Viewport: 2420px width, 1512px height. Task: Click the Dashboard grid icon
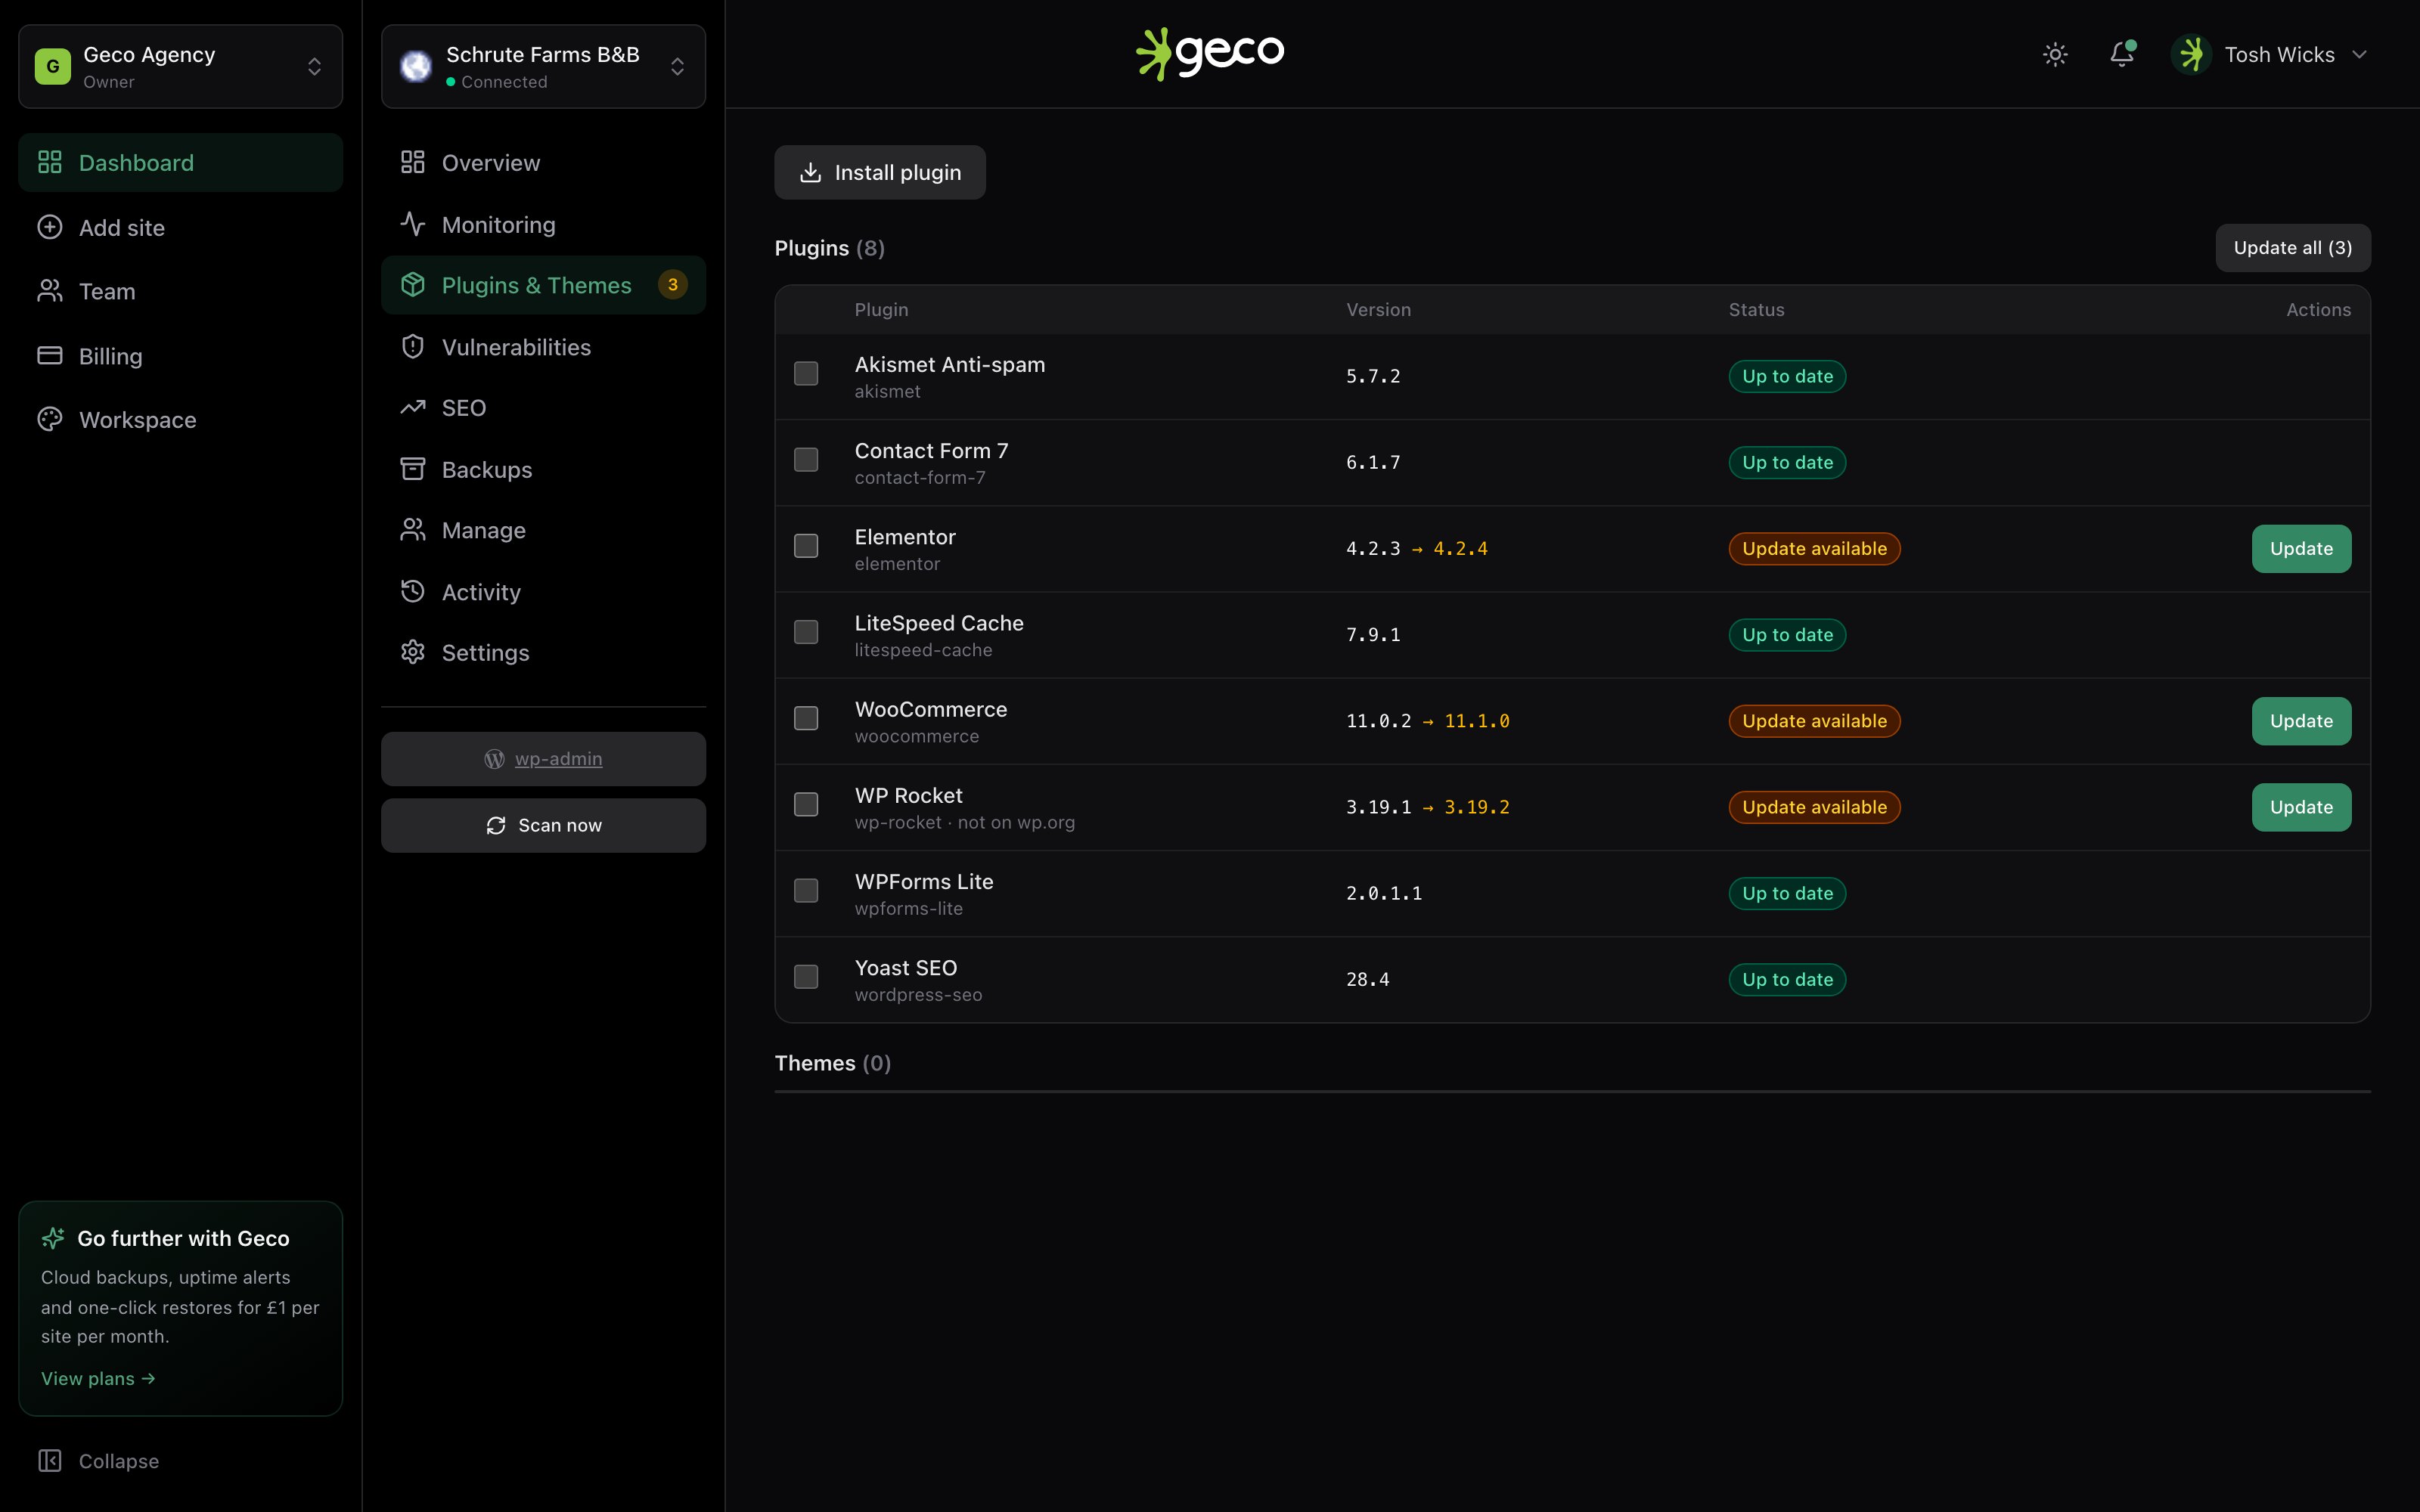[50, 162]
